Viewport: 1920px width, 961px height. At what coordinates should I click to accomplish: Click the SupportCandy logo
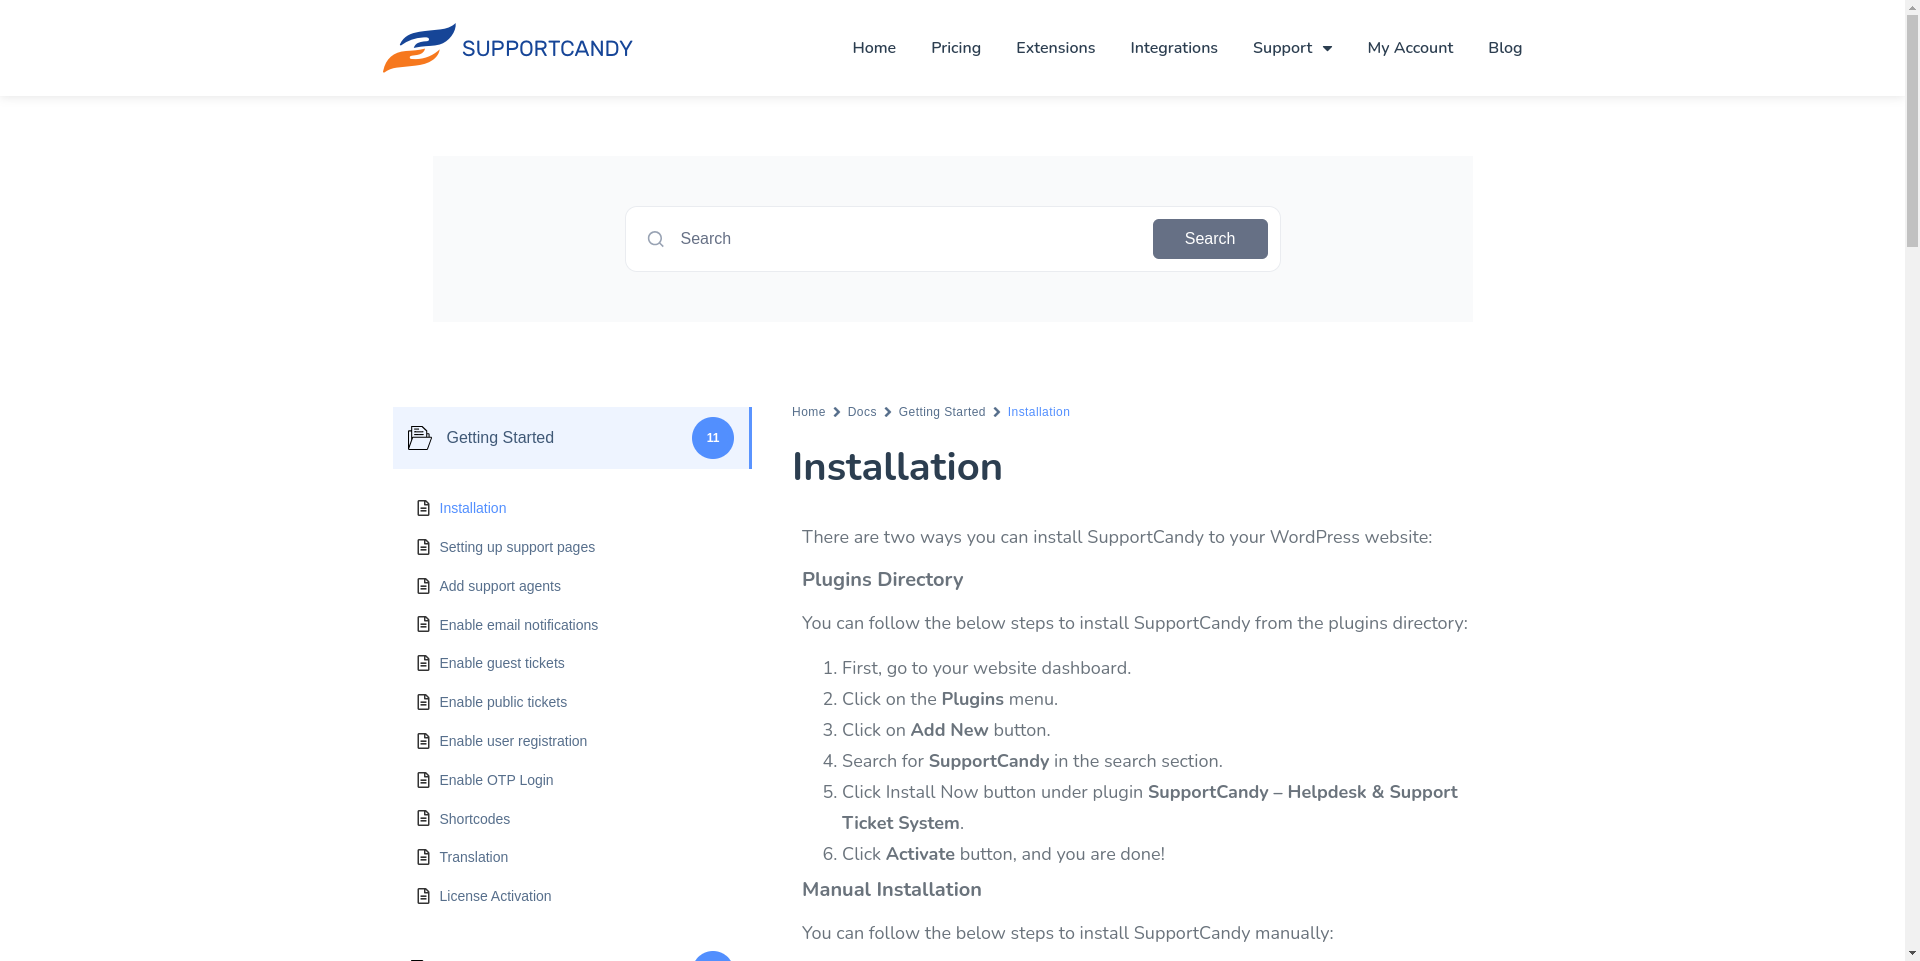(507, 48)
